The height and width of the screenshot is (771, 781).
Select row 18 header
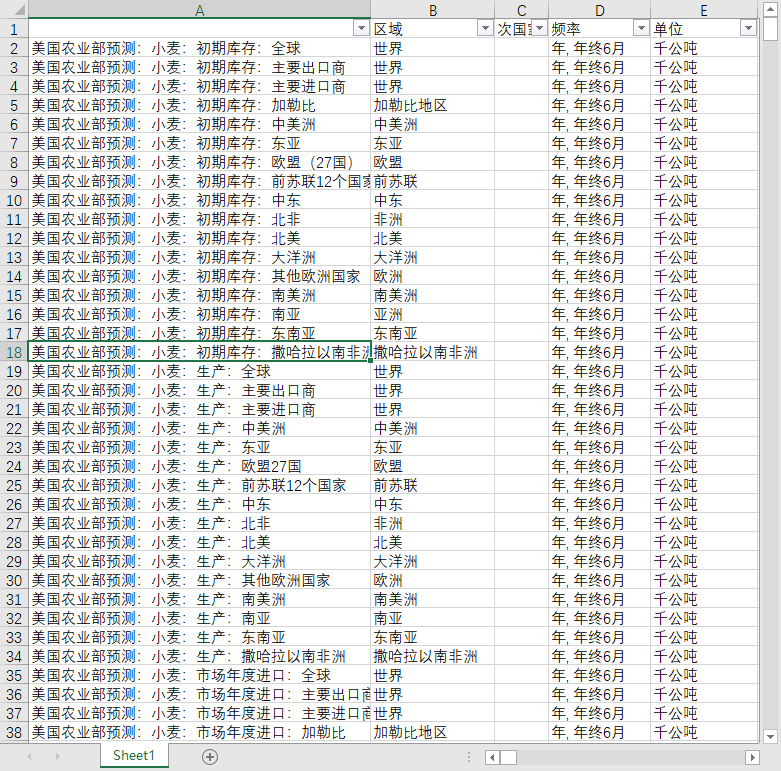coord(14,352)
